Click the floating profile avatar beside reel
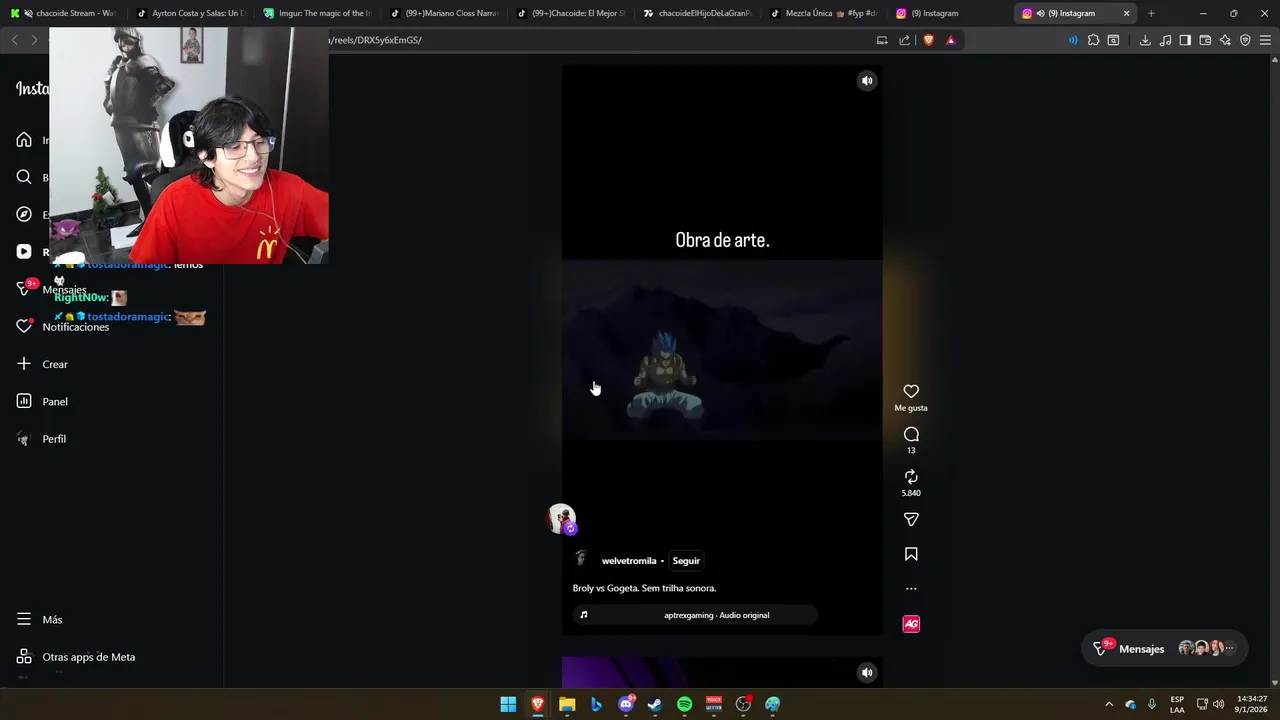 tap(561, 519)
